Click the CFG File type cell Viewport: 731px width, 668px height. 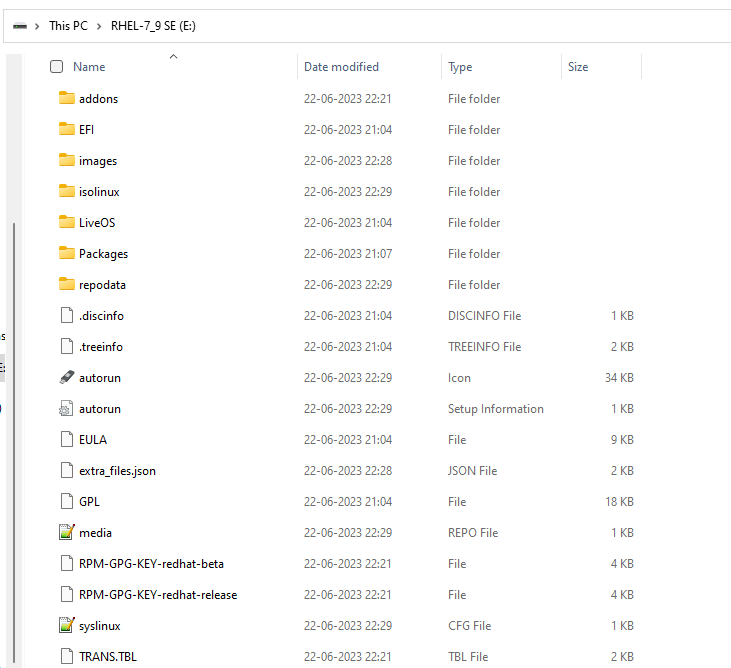click(x=469, y=626)
